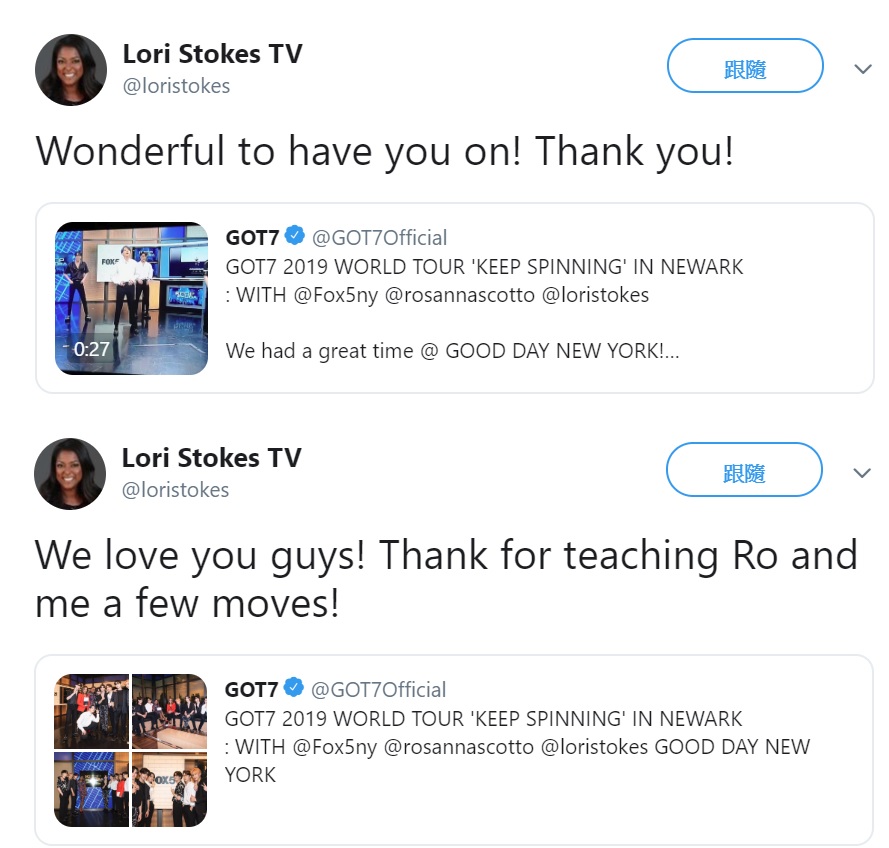Play the 0:27 GOT7 video thumbnail
889x848 pixels.
tap(132, 298)
